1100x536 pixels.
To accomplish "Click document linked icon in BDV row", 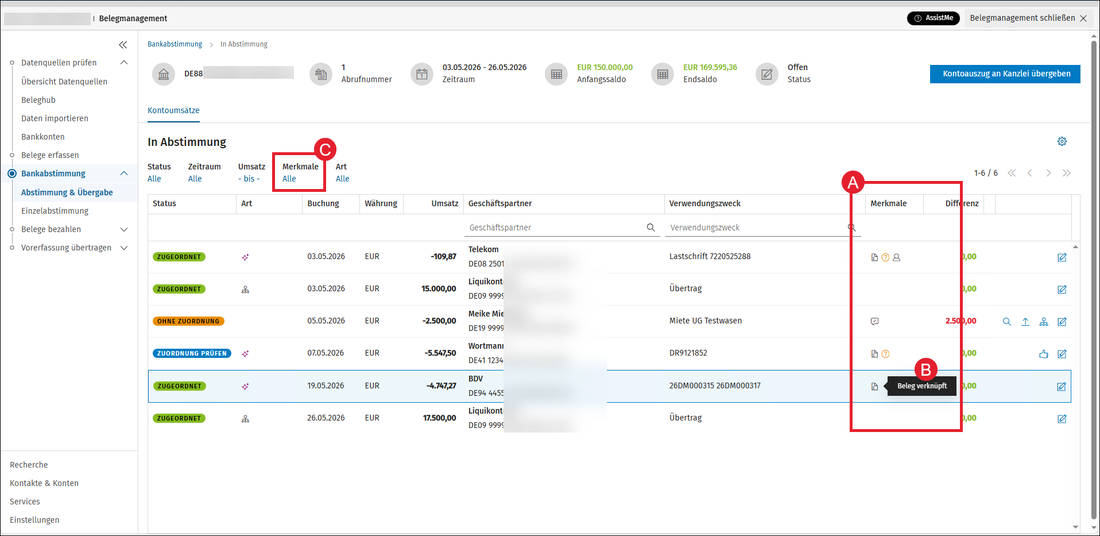I will point(874,387).
